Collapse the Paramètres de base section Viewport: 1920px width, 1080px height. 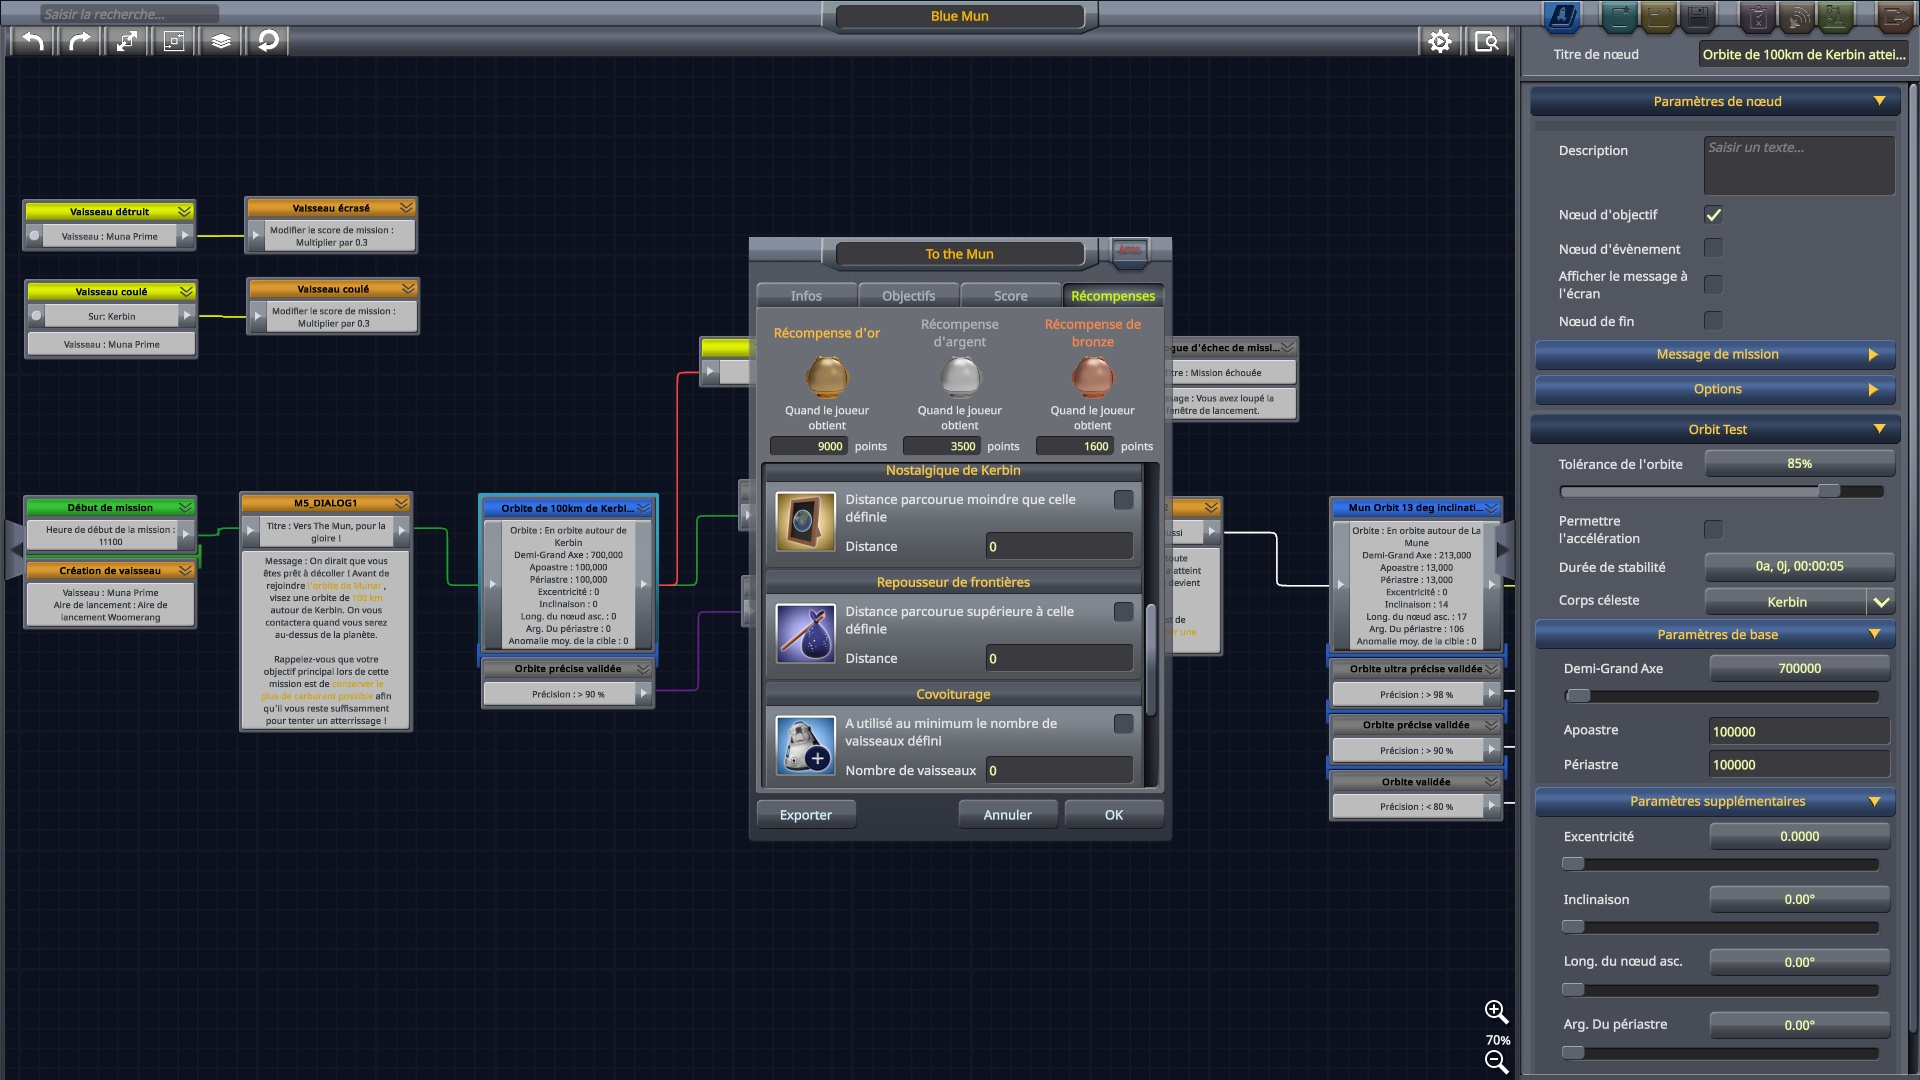click(x=1716, y=634)
